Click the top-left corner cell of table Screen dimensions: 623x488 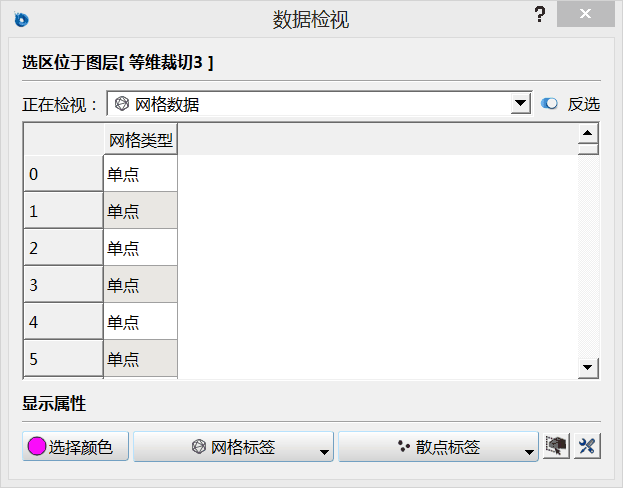(64, 139)
